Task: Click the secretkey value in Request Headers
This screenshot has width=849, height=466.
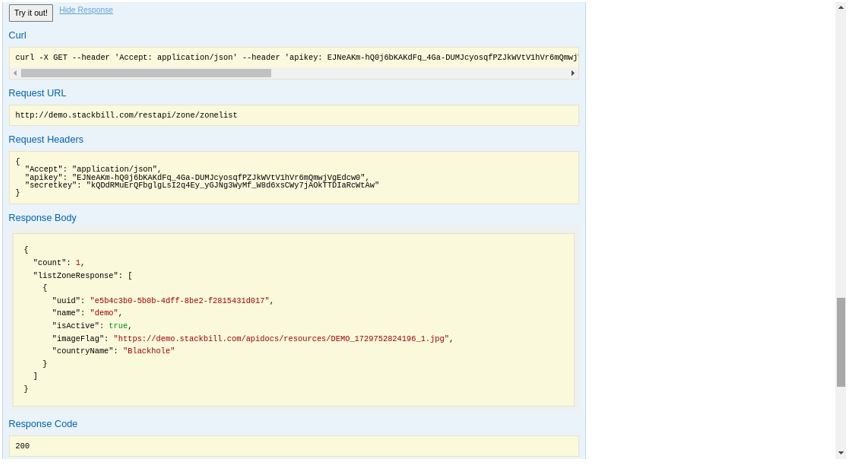Action: 232,185
